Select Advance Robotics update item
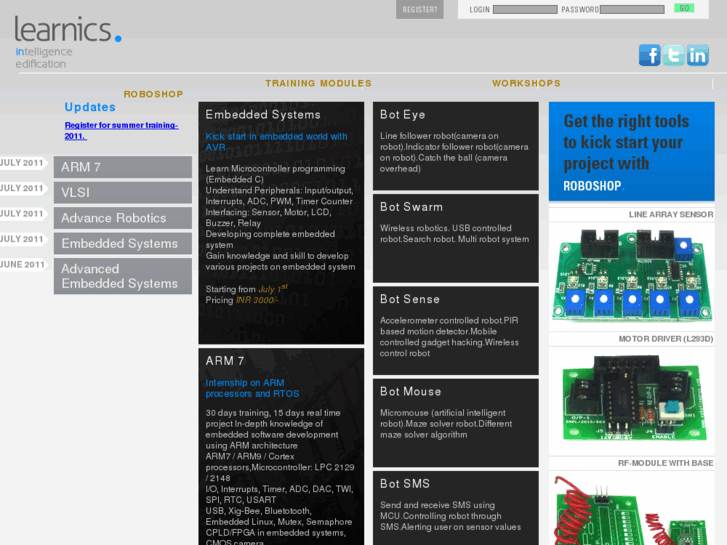Screen dimensions: 727x545 pyautogui.click(x=122, y=218)
